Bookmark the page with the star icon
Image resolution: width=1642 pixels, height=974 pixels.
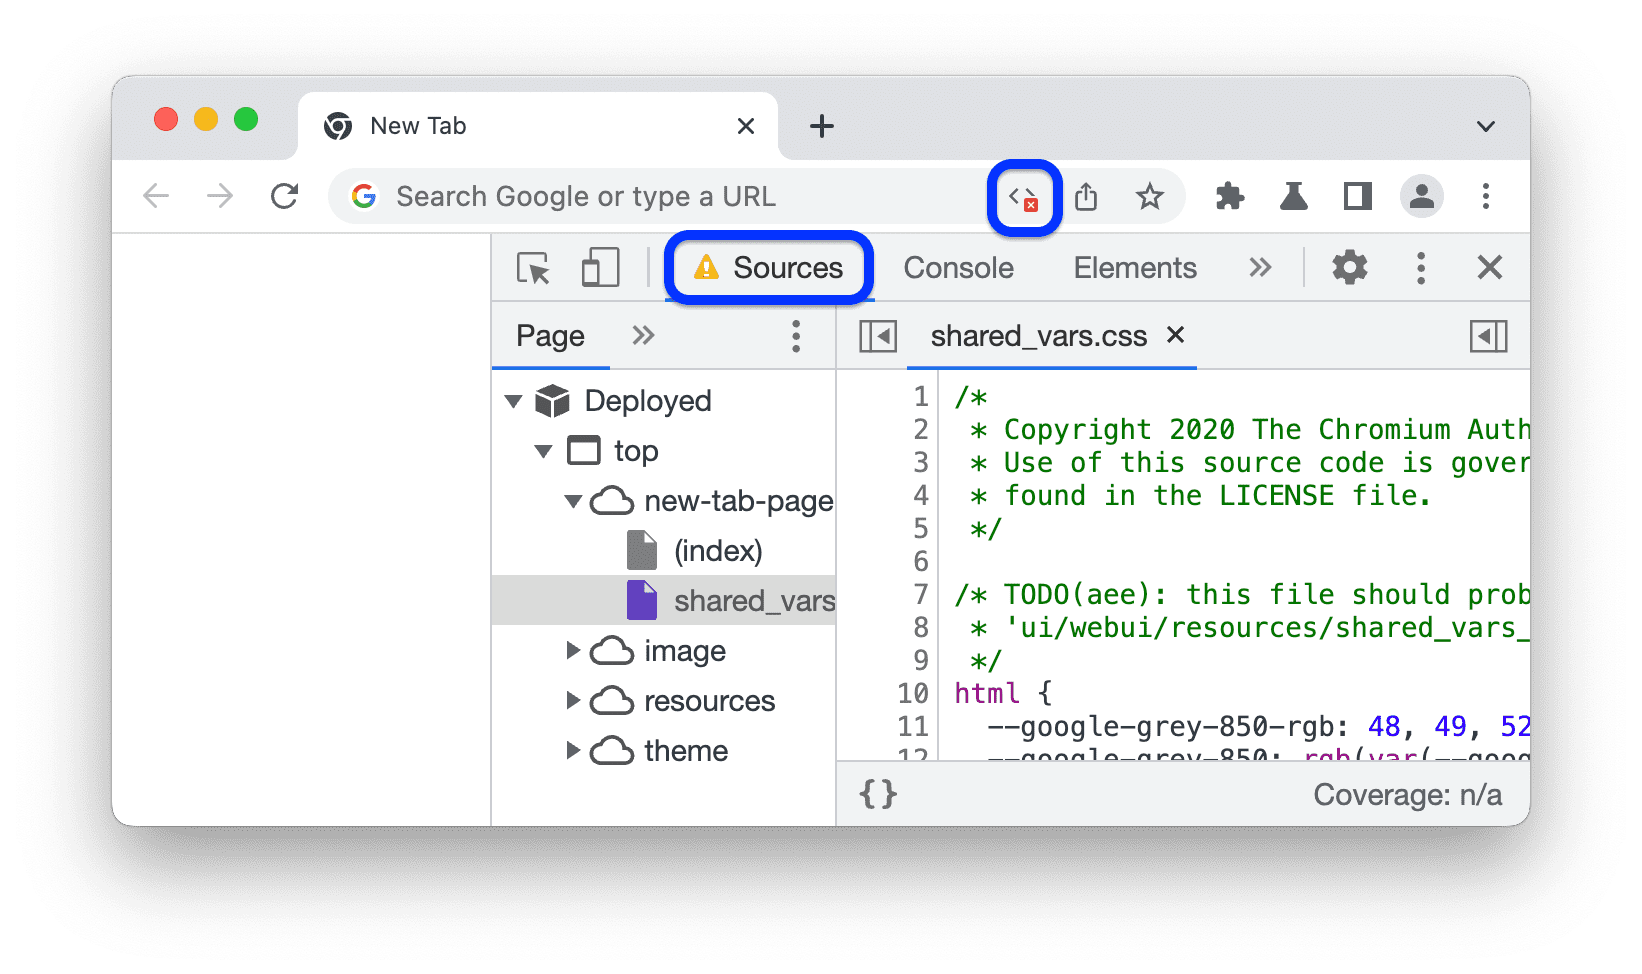coord(1150,197)
